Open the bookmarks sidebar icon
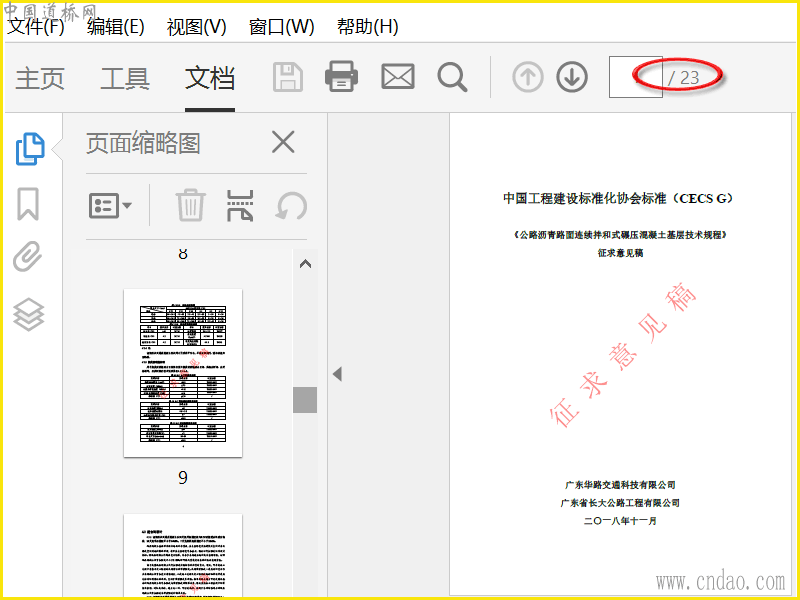Viewport: 800px width, 600px height. point(28,204)
